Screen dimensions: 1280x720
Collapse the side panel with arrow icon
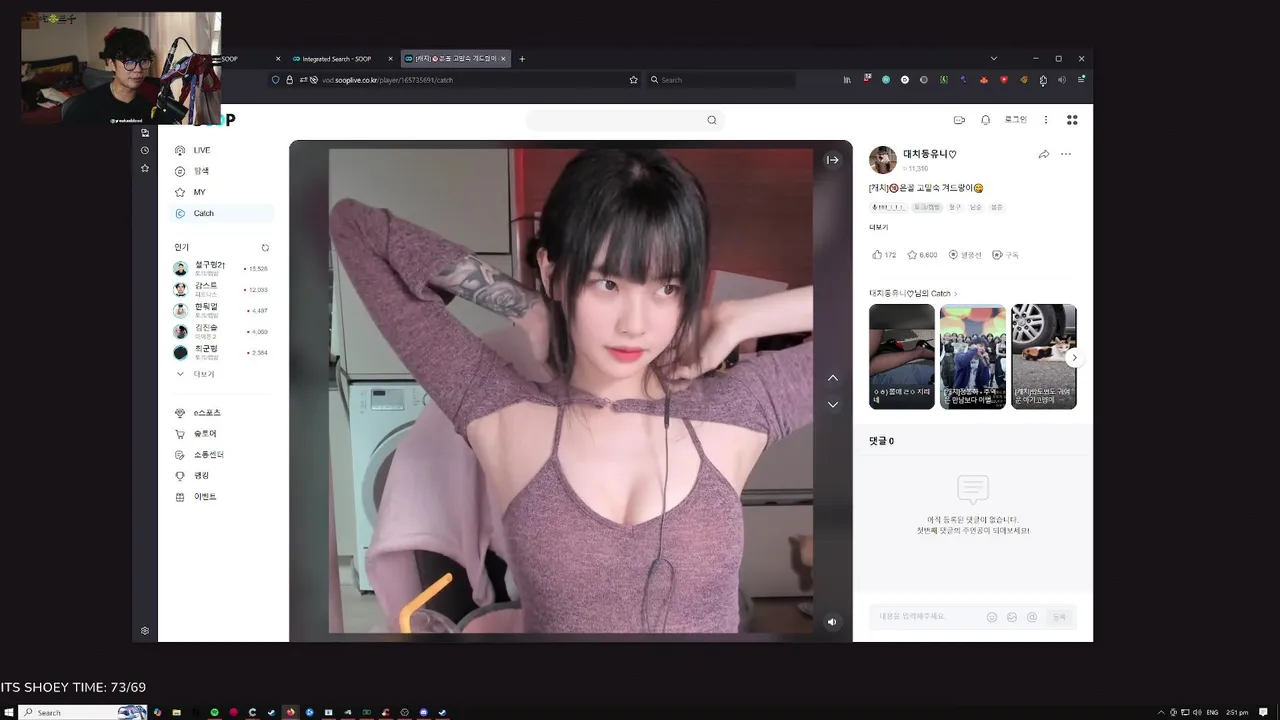coord(832,160)
